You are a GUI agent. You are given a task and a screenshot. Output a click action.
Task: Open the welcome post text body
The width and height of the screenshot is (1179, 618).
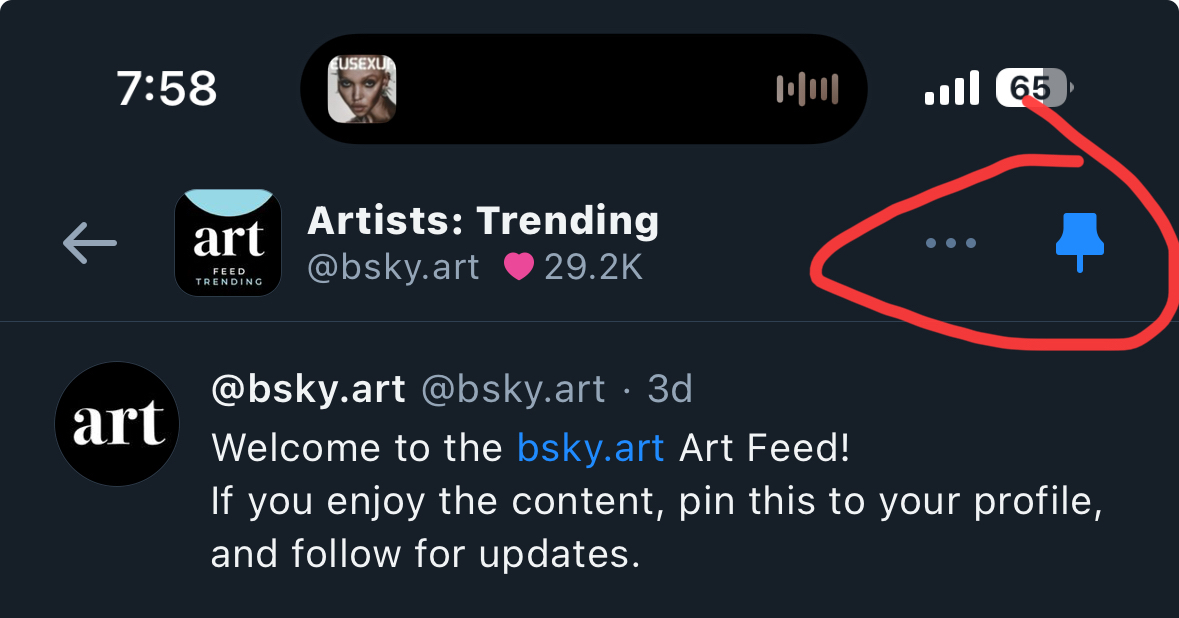click(x=655, y=500)
